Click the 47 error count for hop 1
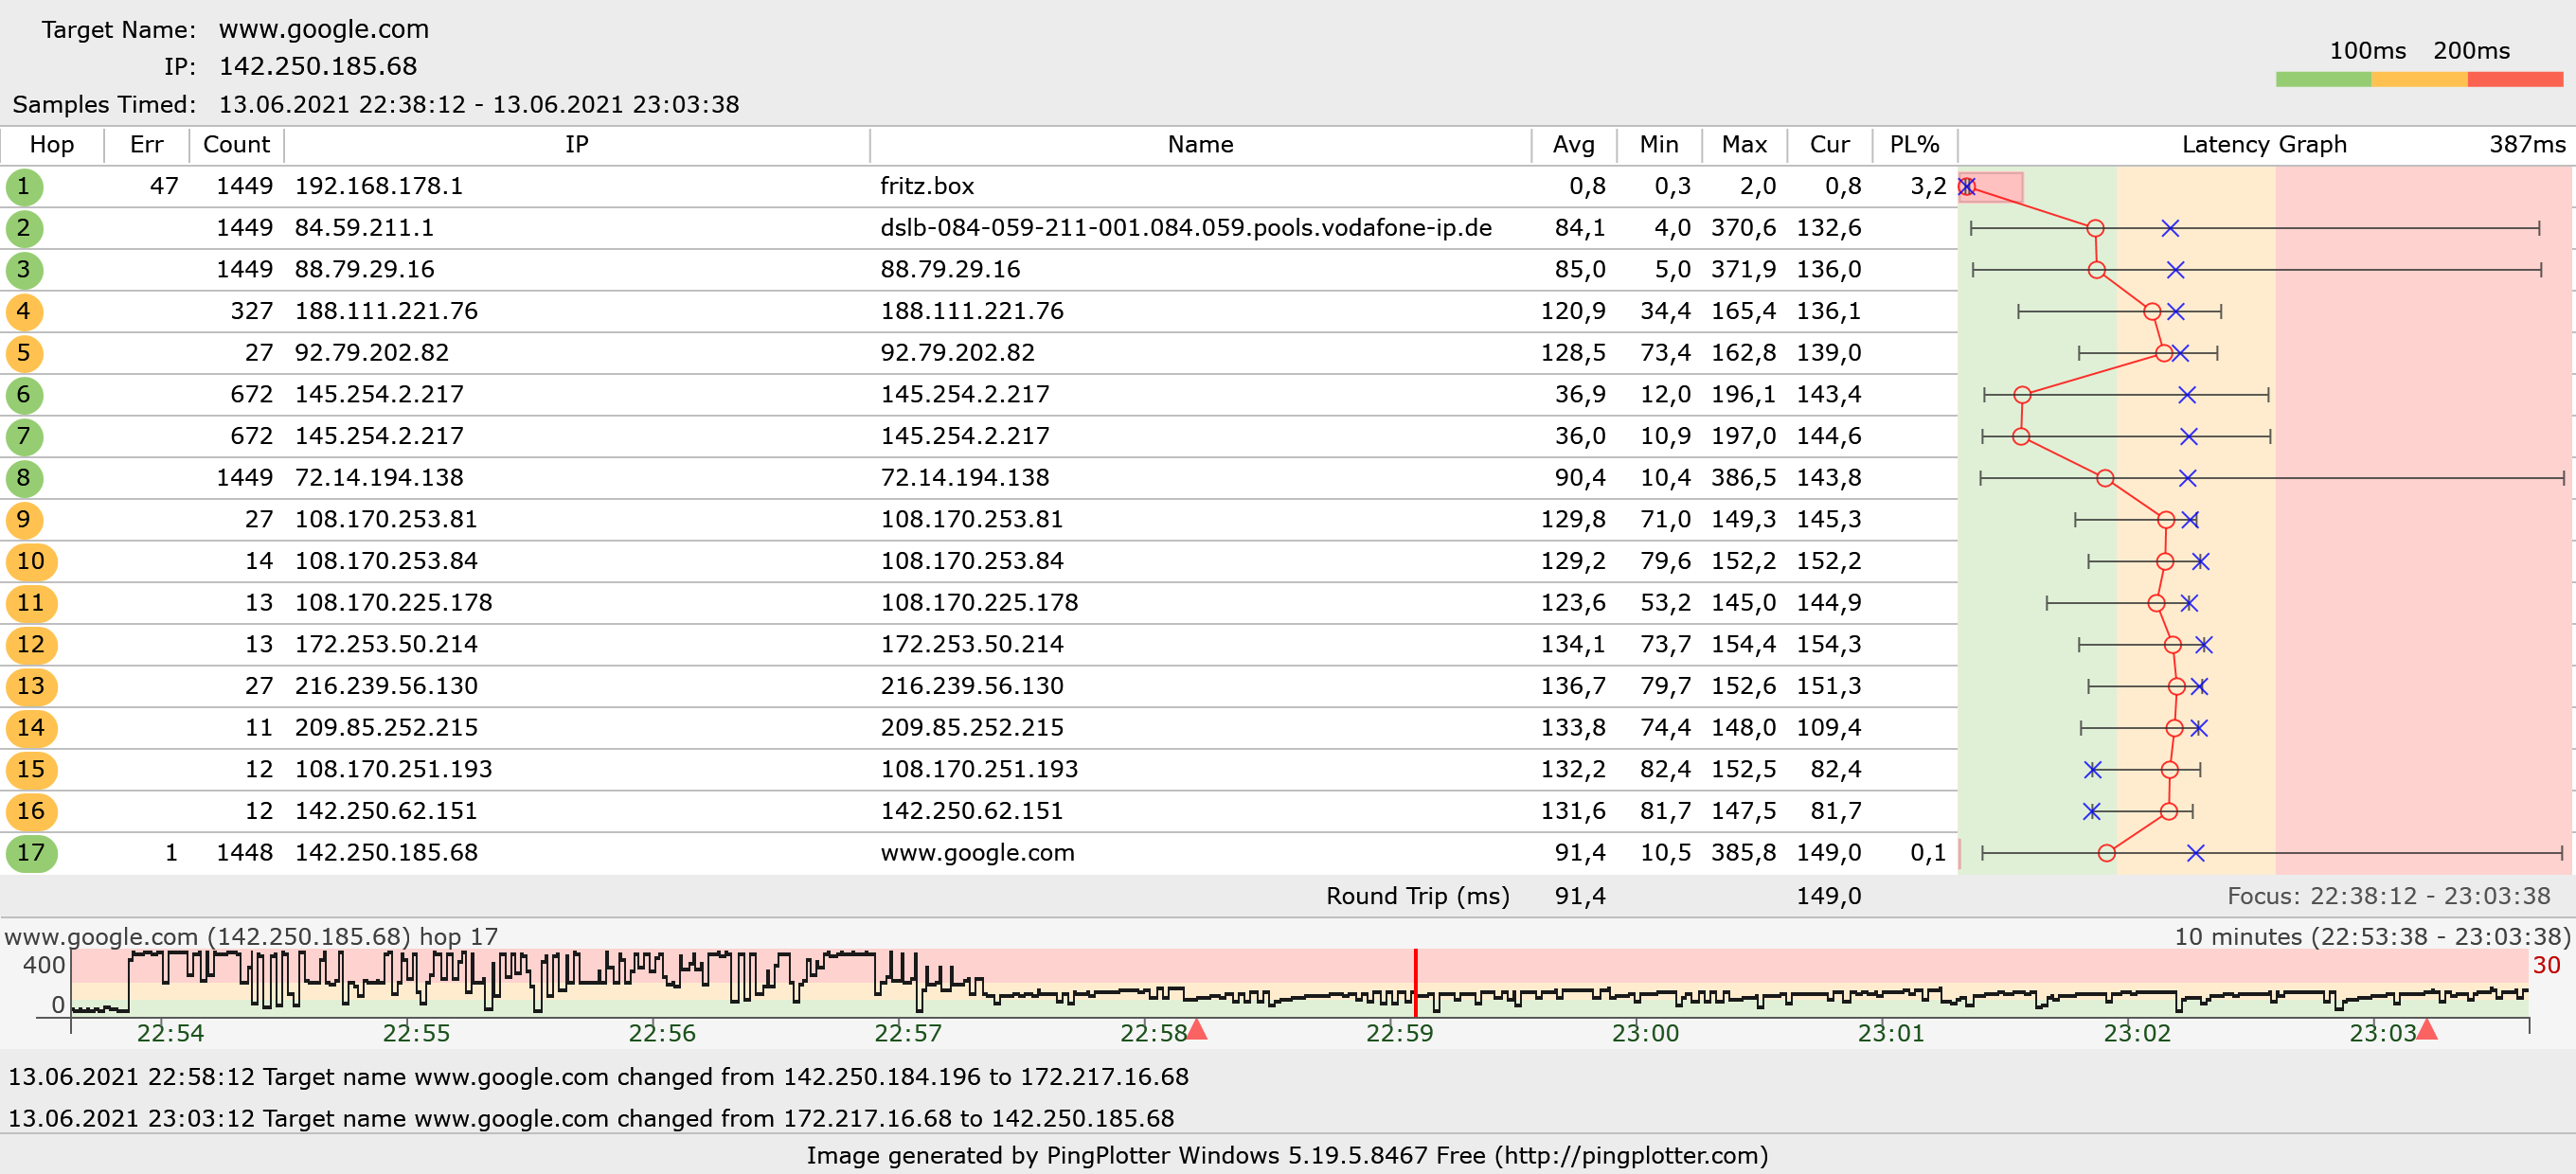The width and height of the screenshot is (2576, 1174). tap(164, 186)
